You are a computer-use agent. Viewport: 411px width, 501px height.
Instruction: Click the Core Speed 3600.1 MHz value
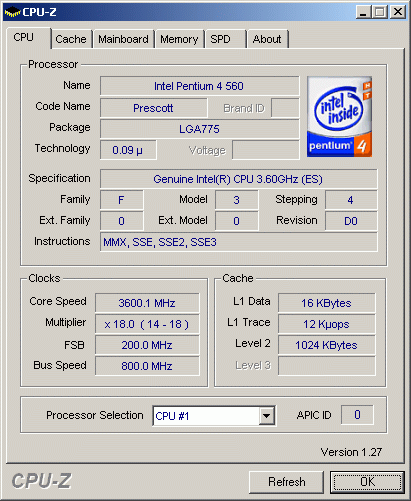pyautogui.click(x=147, y=303)
